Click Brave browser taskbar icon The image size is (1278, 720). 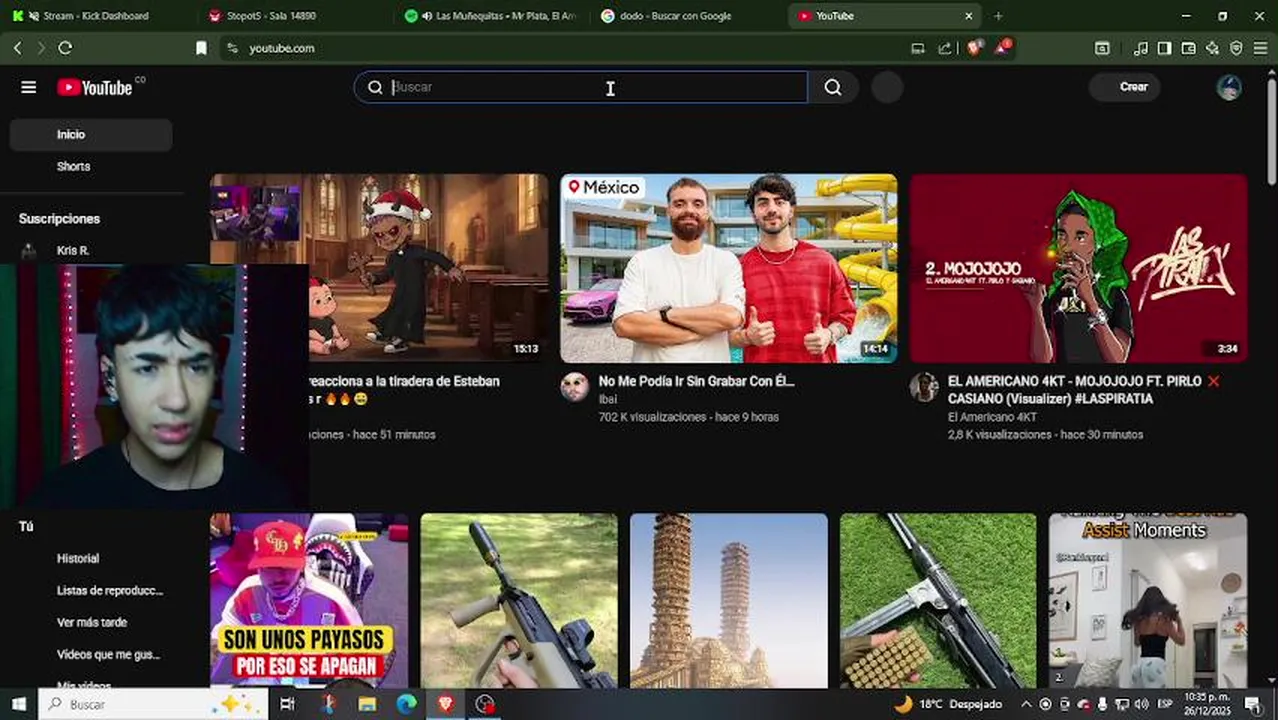click(446, 704)
